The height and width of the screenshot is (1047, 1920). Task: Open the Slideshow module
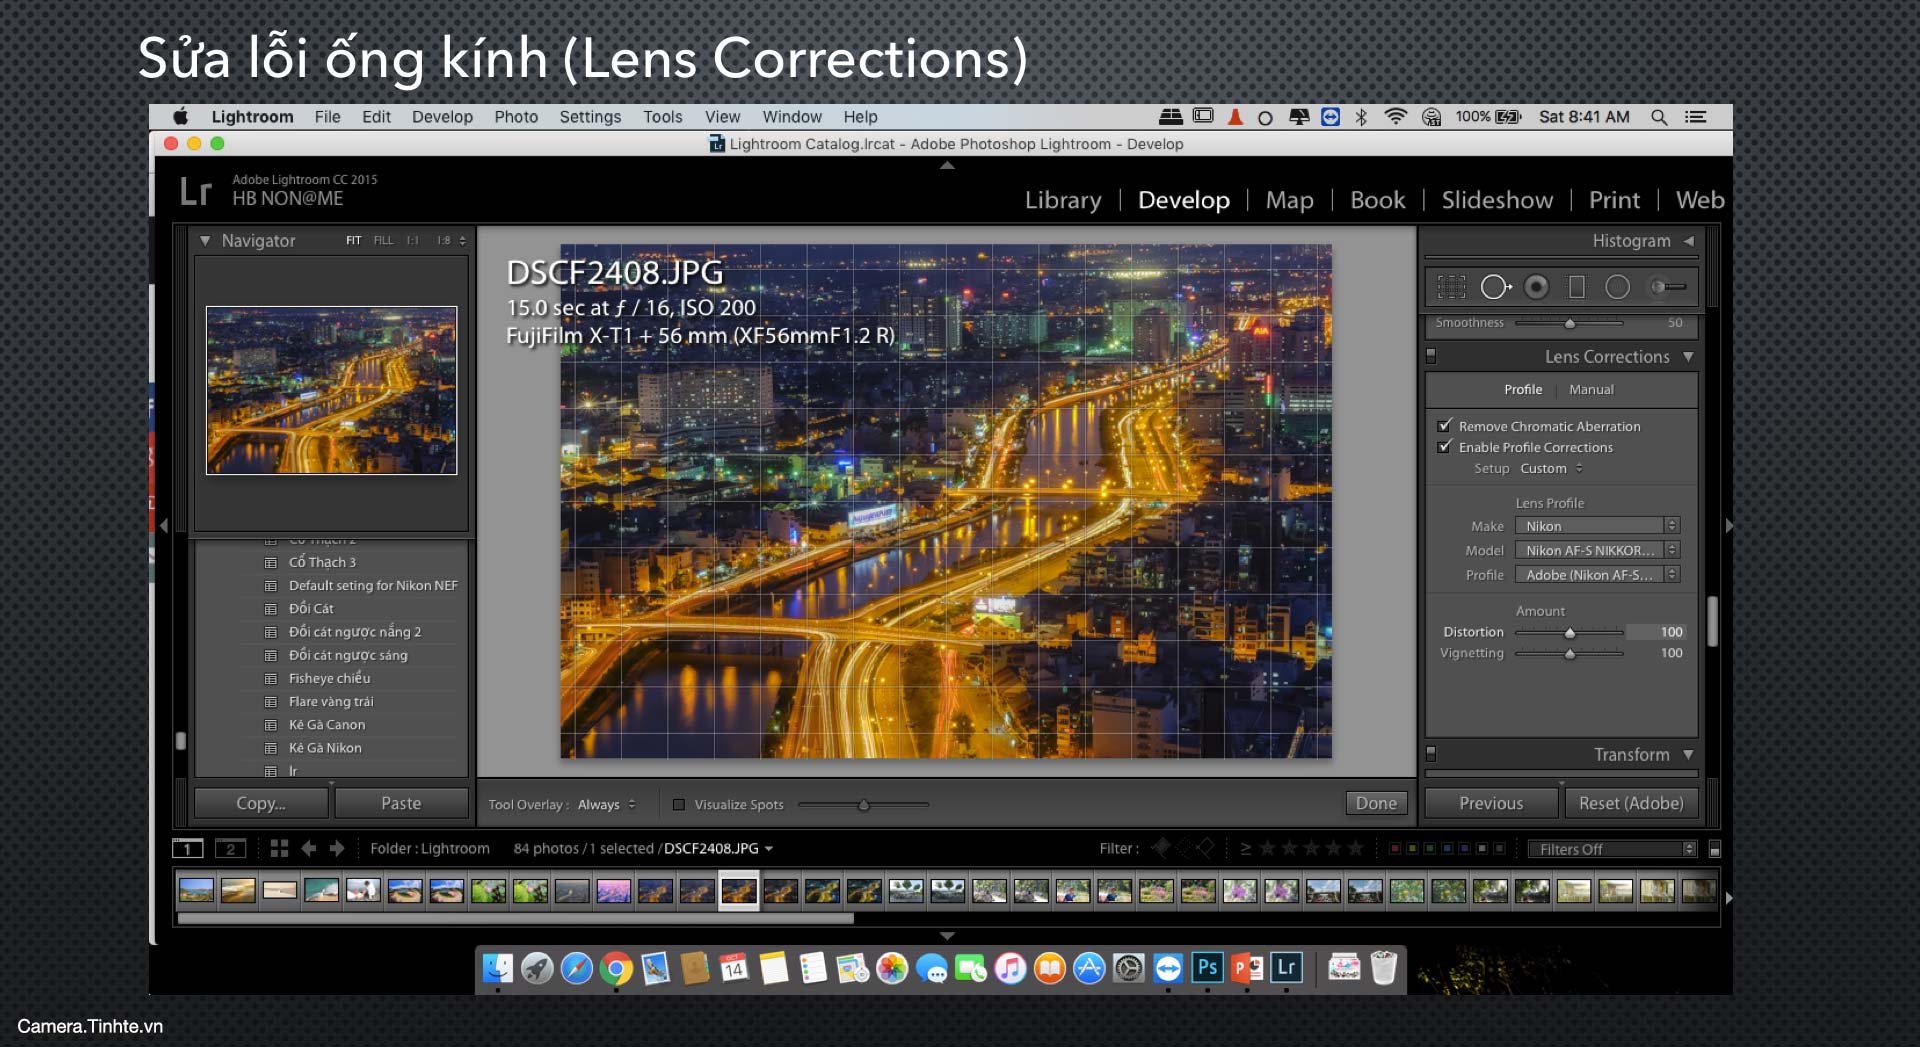(x=1497, y=200)
